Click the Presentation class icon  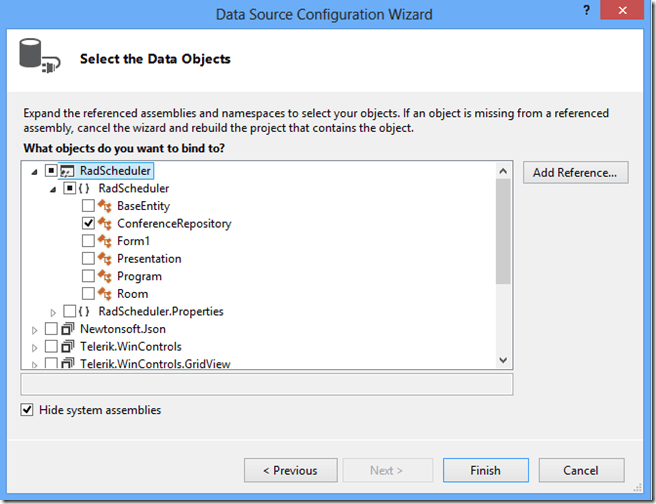tap(105, 259)
